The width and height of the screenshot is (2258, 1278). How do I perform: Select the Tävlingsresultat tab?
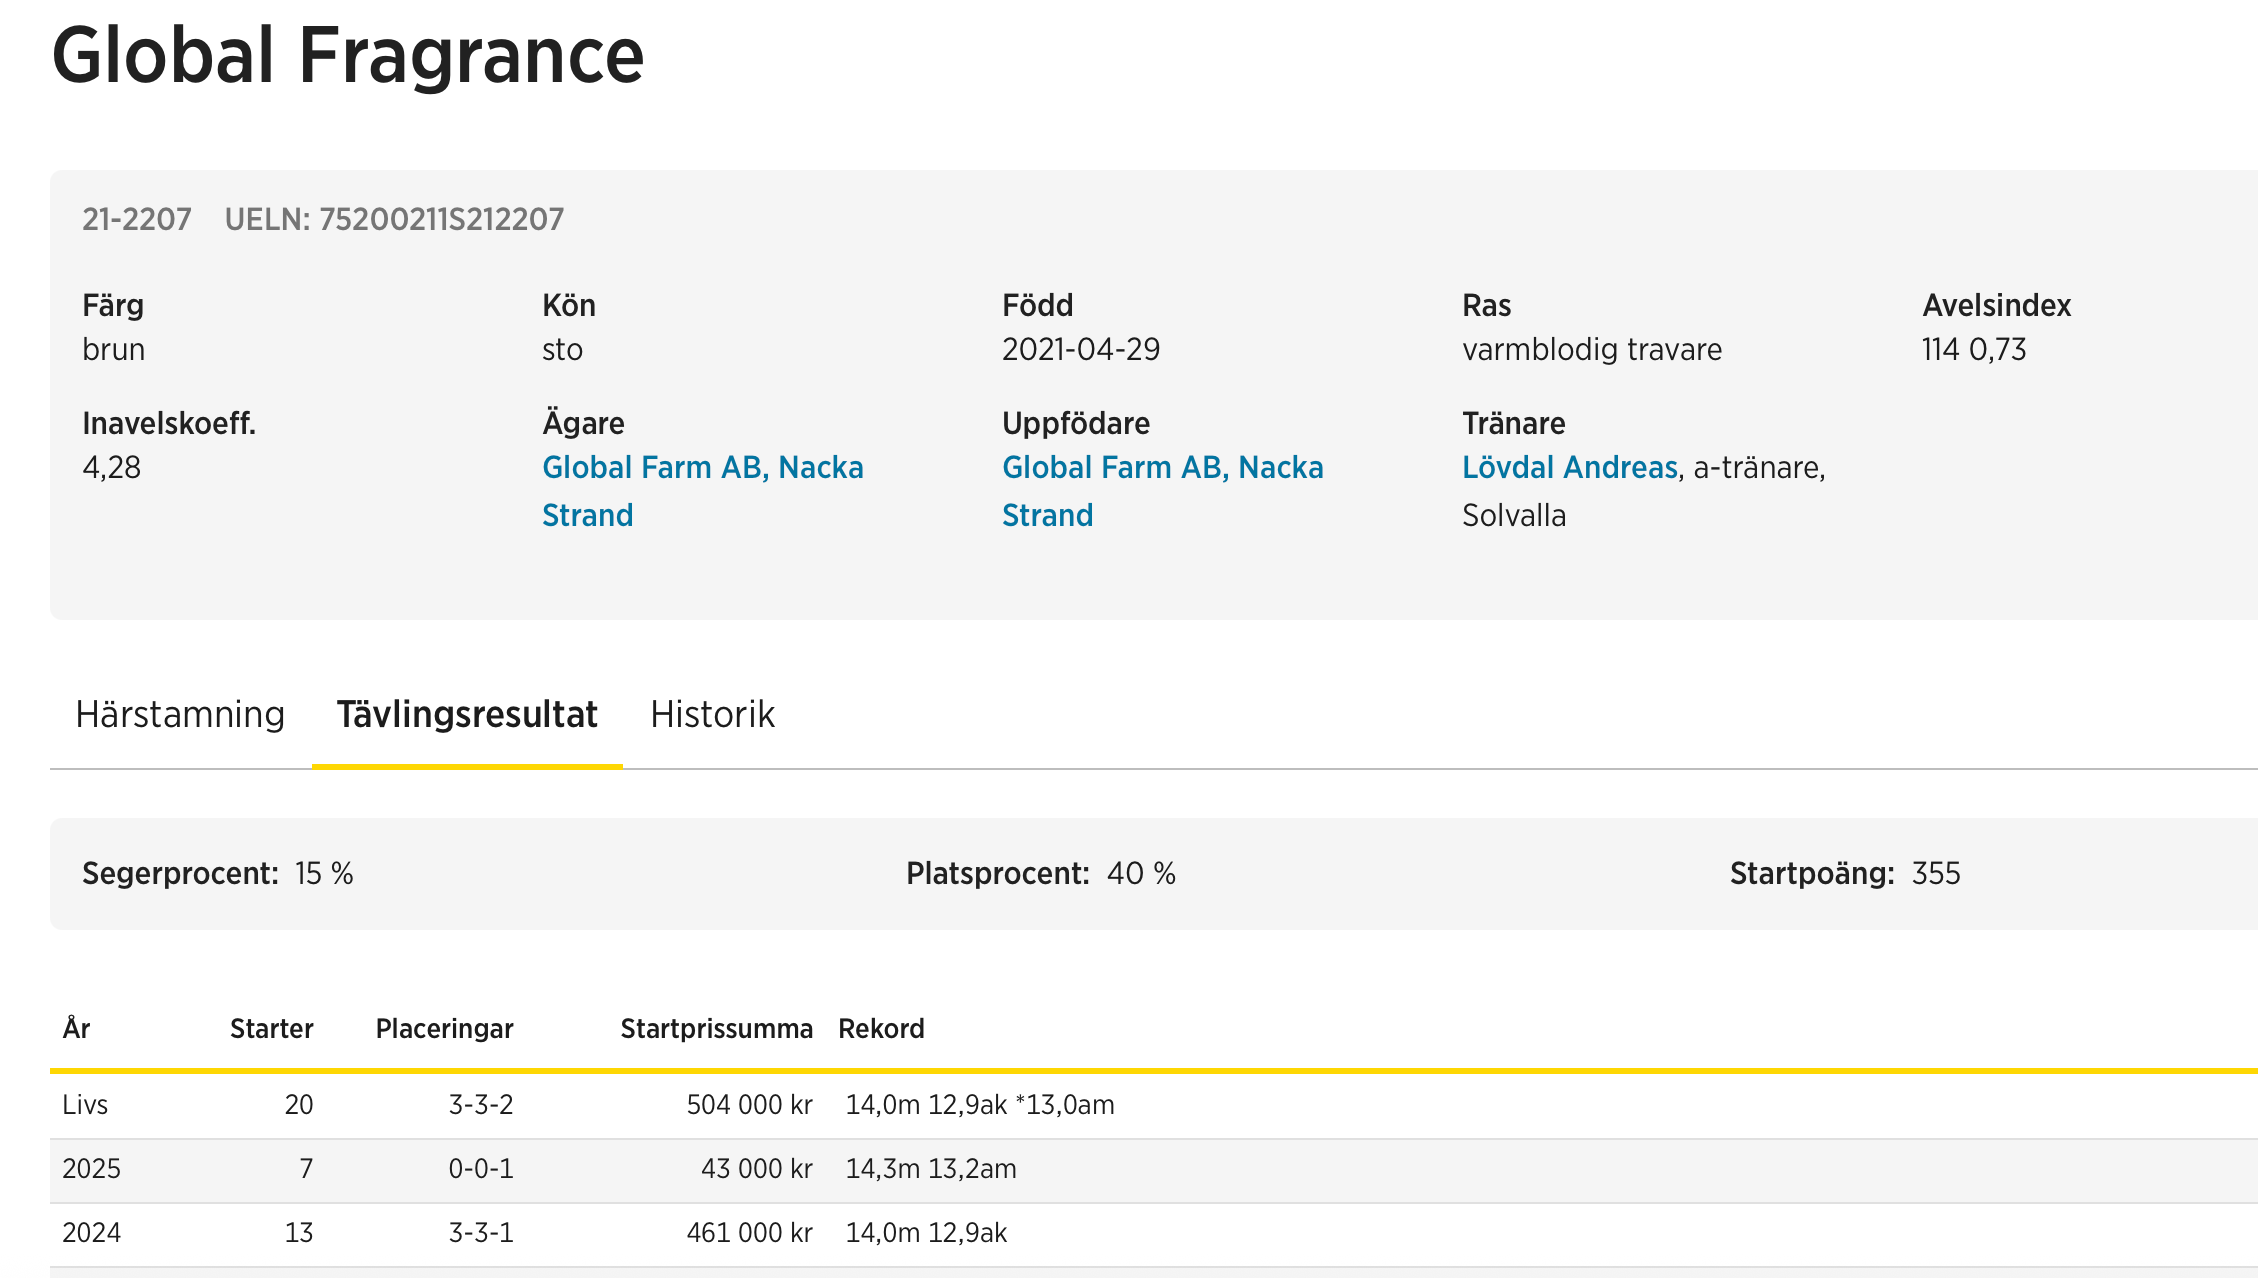pyautogui.click(x=467, y=715)
